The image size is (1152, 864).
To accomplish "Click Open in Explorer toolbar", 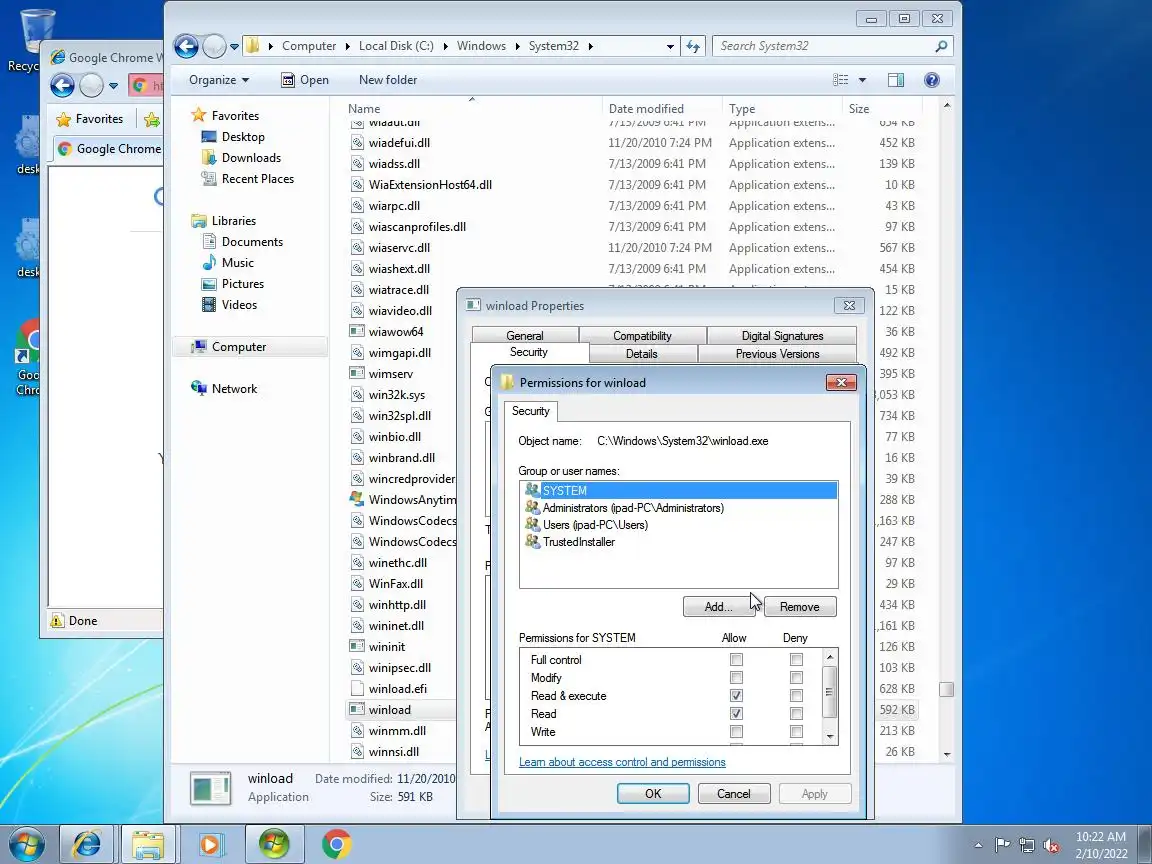I will (305, 80).
